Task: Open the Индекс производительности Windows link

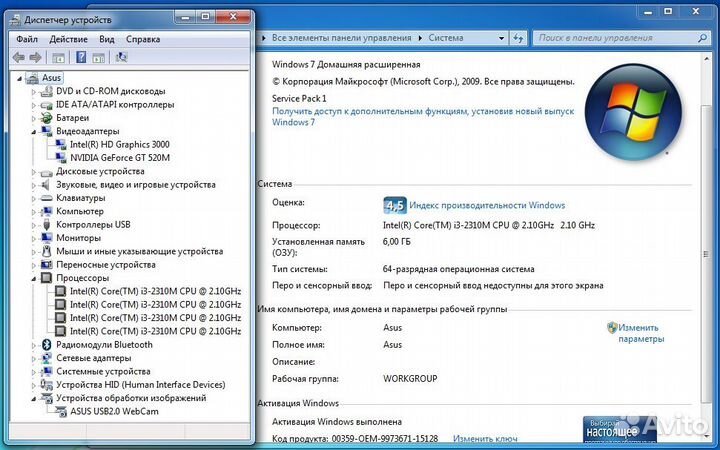Action: click(487, 205)
